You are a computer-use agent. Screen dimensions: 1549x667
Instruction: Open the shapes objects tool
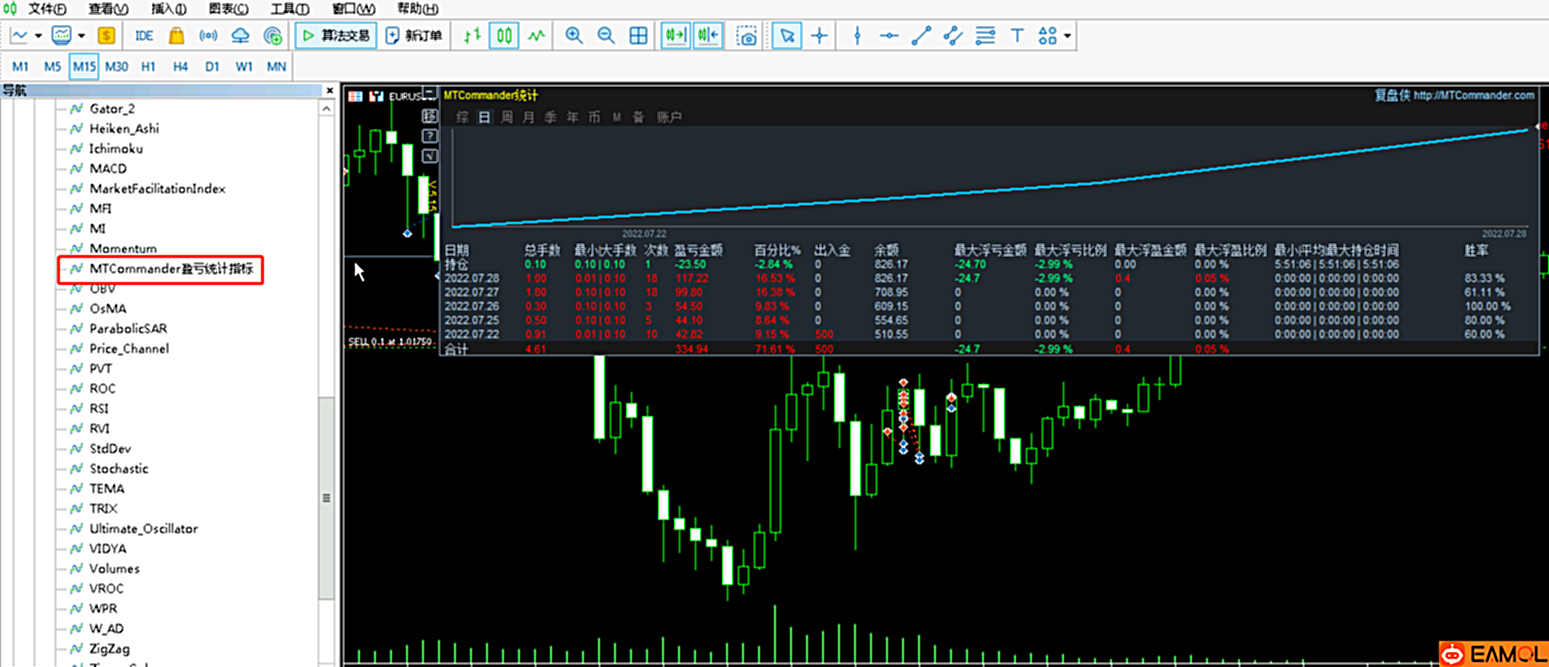pos(1047,36)
